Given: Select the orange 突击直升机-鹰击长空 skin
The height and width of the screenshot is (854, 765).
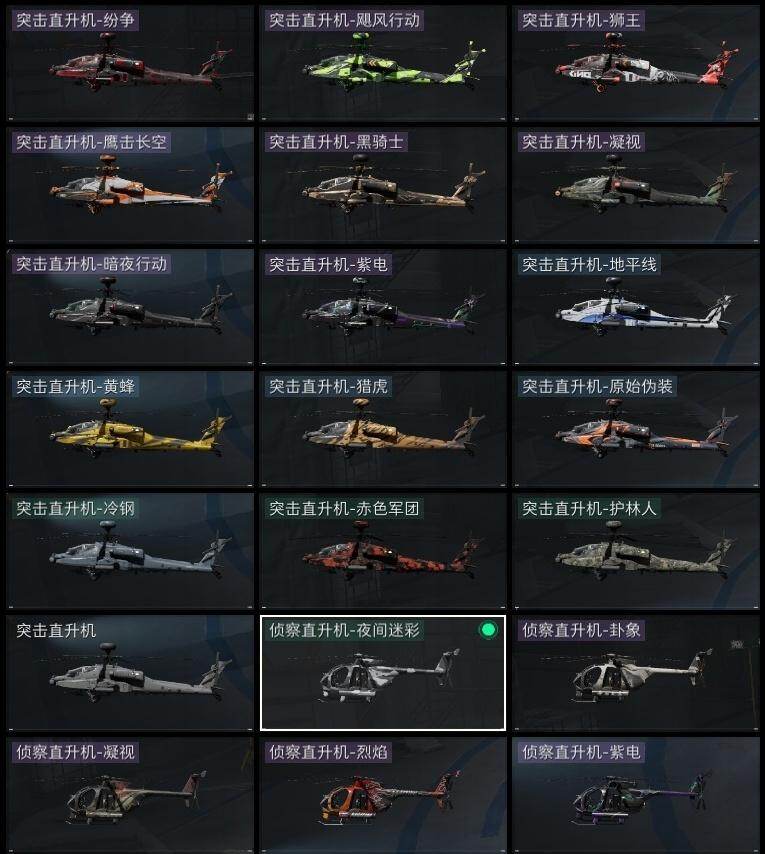Looking at the screenshot, I should 130,185.
